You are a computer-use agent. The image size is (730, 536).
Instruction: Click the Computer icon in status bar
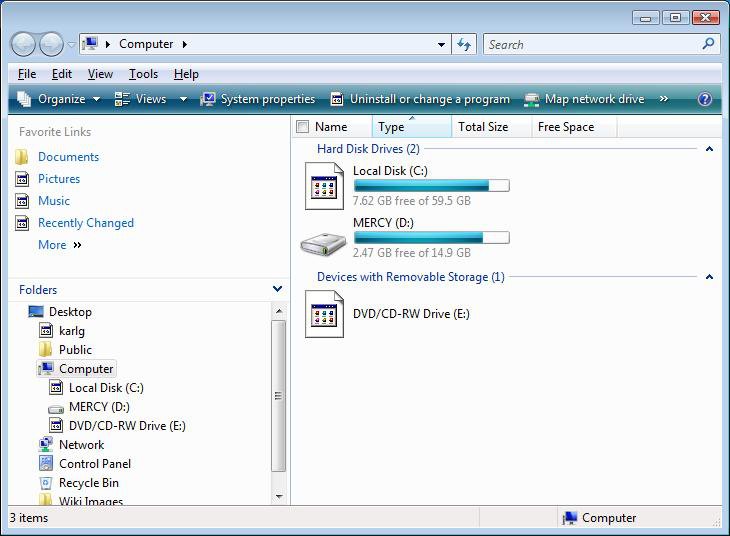coord(569,518)
